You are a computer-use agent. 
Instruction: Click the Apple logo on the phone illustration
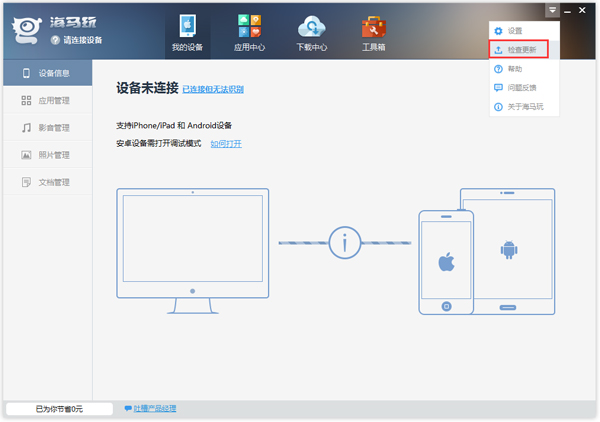446,262
